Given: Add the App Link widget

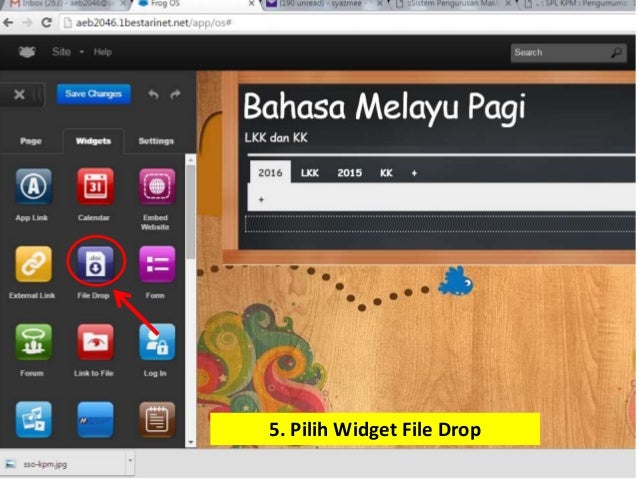Looking at the screenshot, I should (33, 186).
